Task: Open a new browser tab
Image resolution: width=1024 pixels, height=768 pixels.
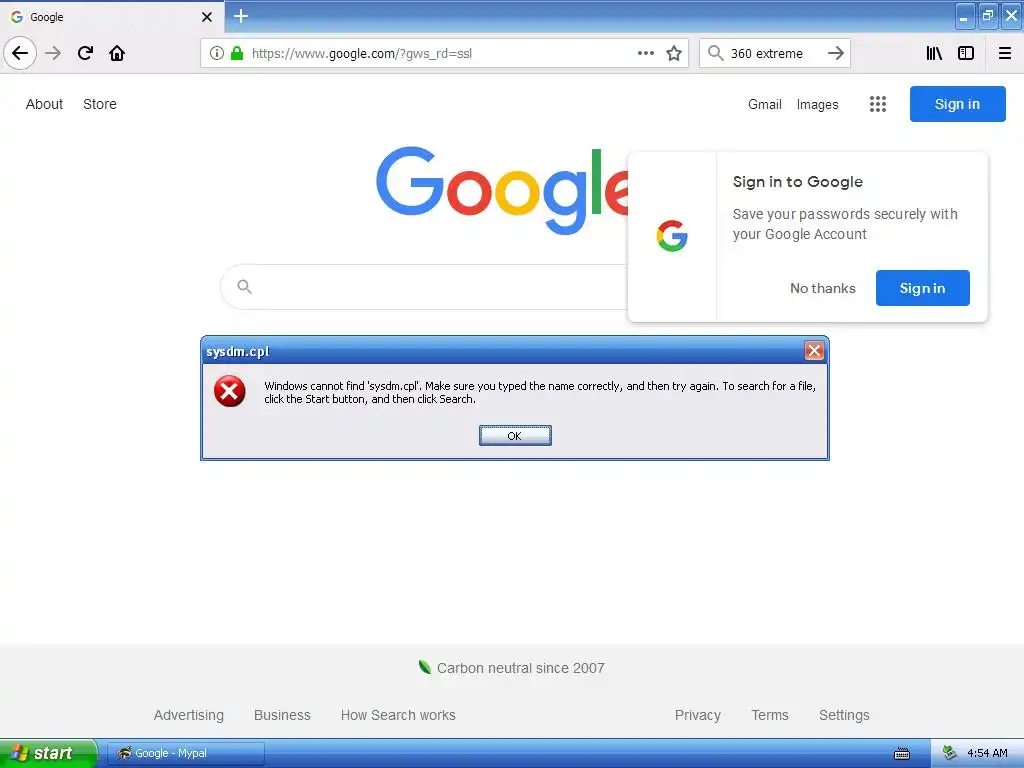Action: pyautogui.click(x=240, y=16)
